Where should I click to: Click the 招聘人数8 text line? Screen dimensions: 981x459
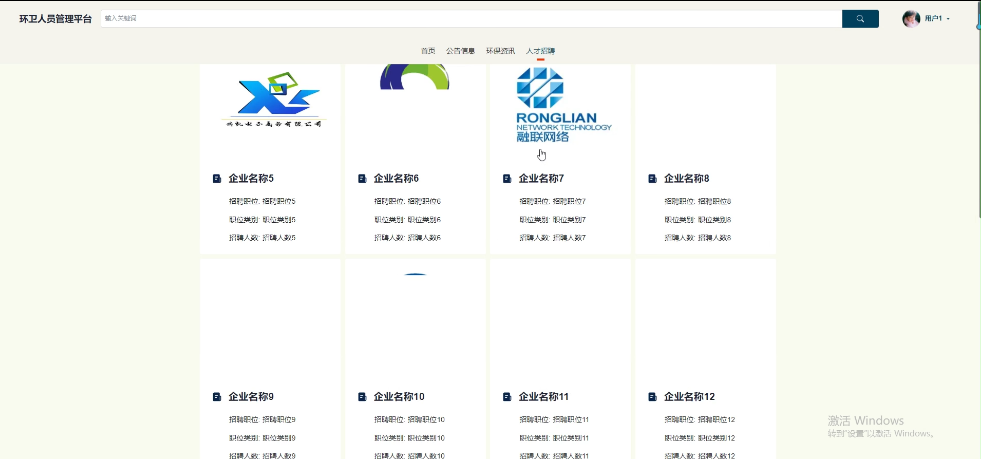coord(698,238)
